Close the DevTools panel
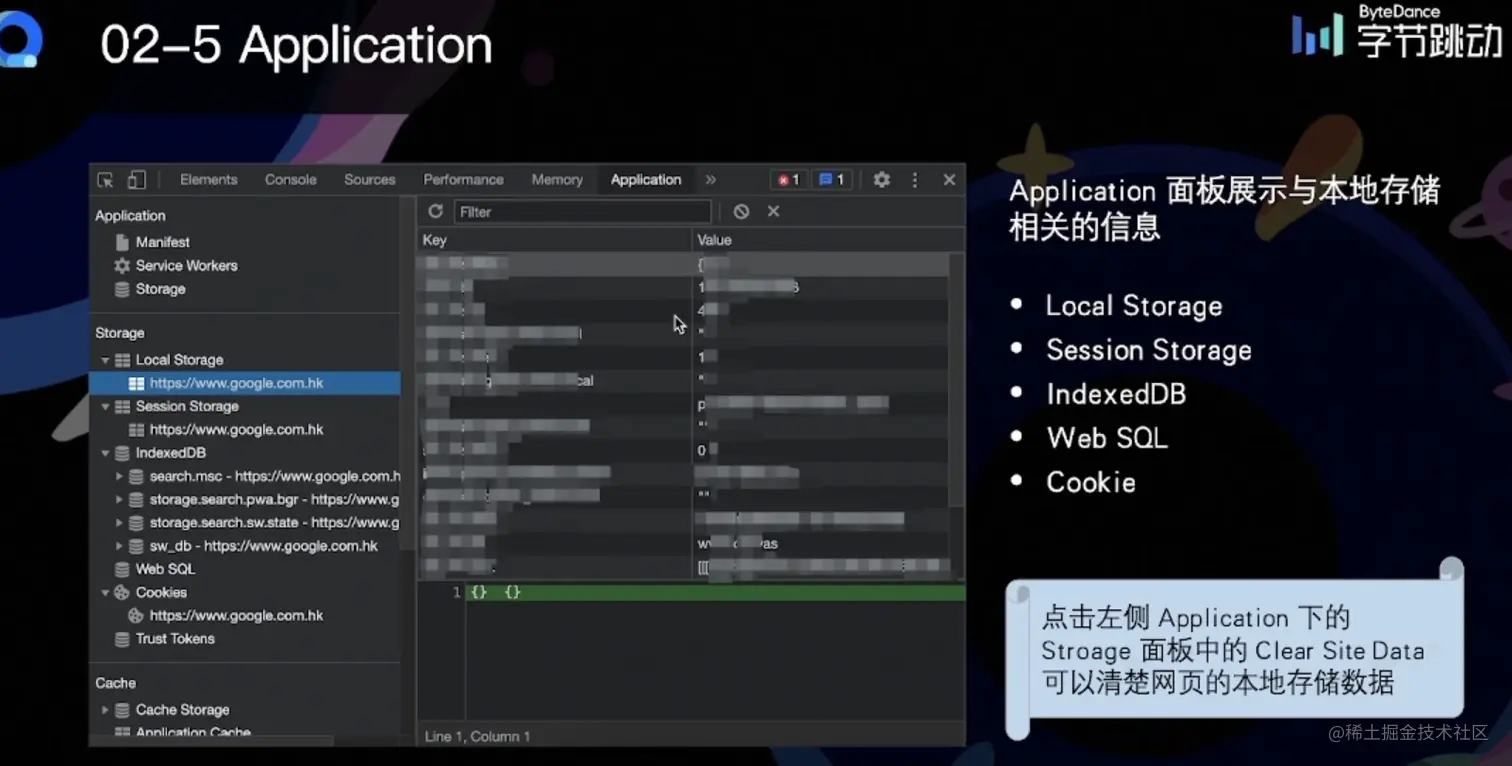This screenshot has width=1512, height=766. click(949, 180)
